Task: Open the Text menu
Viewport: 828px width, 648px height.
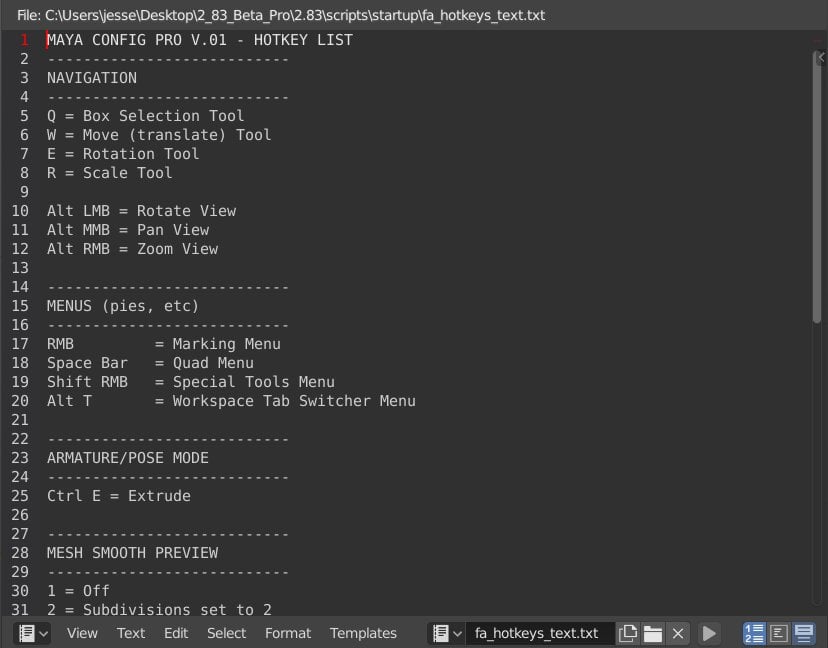Action: pyautogui.click(x=130, y=633)
